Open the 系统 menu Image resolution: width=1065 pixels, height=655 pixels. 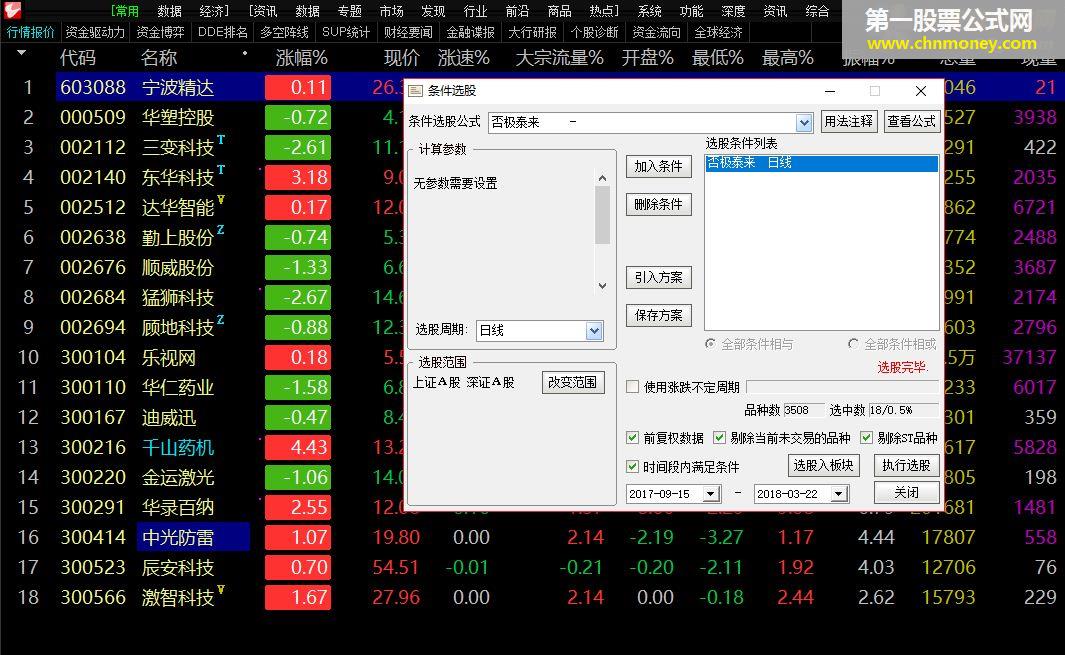coord(649,12)
